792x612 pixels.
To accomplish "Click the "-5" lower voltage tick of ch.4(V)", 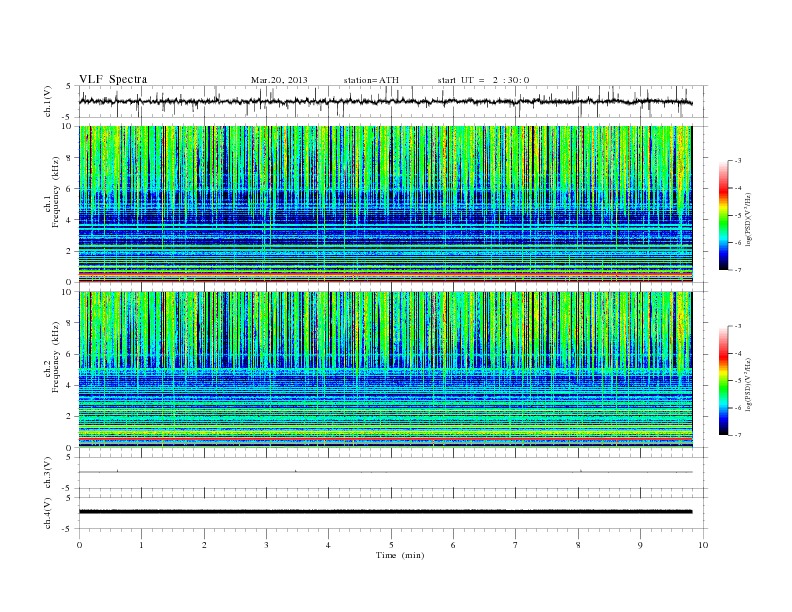I will 68,529.
